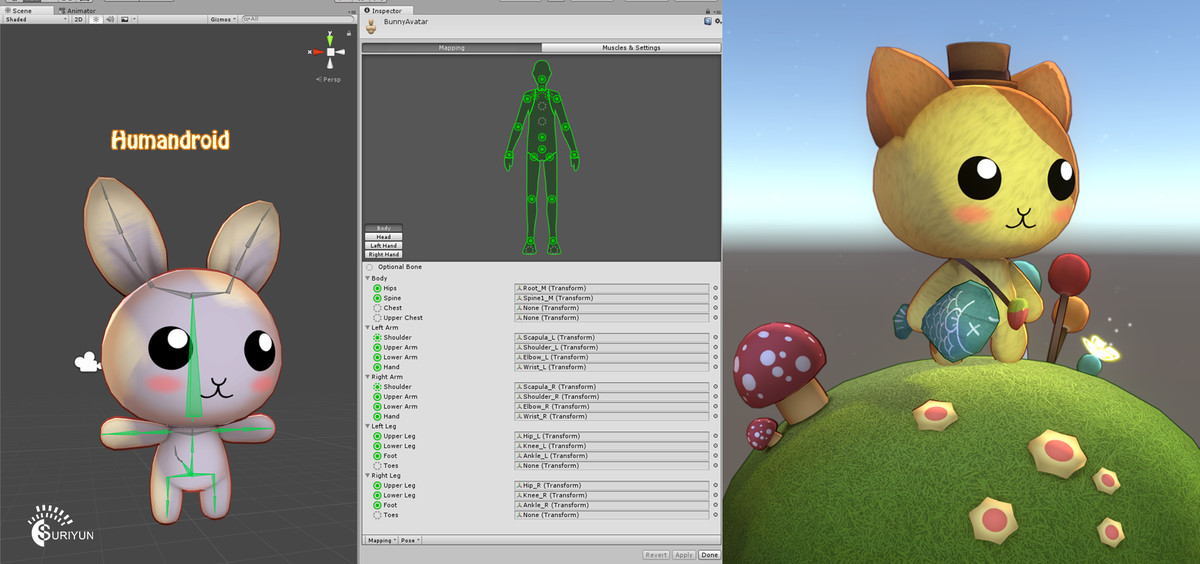1200x564 pixels.
Task: Open the Shaded draw mode dropdown
Action: click(x=35, y=19)
